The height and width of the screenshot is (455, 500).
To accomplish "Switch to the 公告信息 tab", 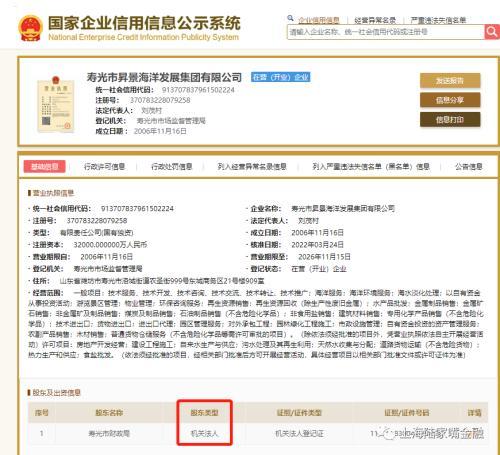I will [469, 166].
